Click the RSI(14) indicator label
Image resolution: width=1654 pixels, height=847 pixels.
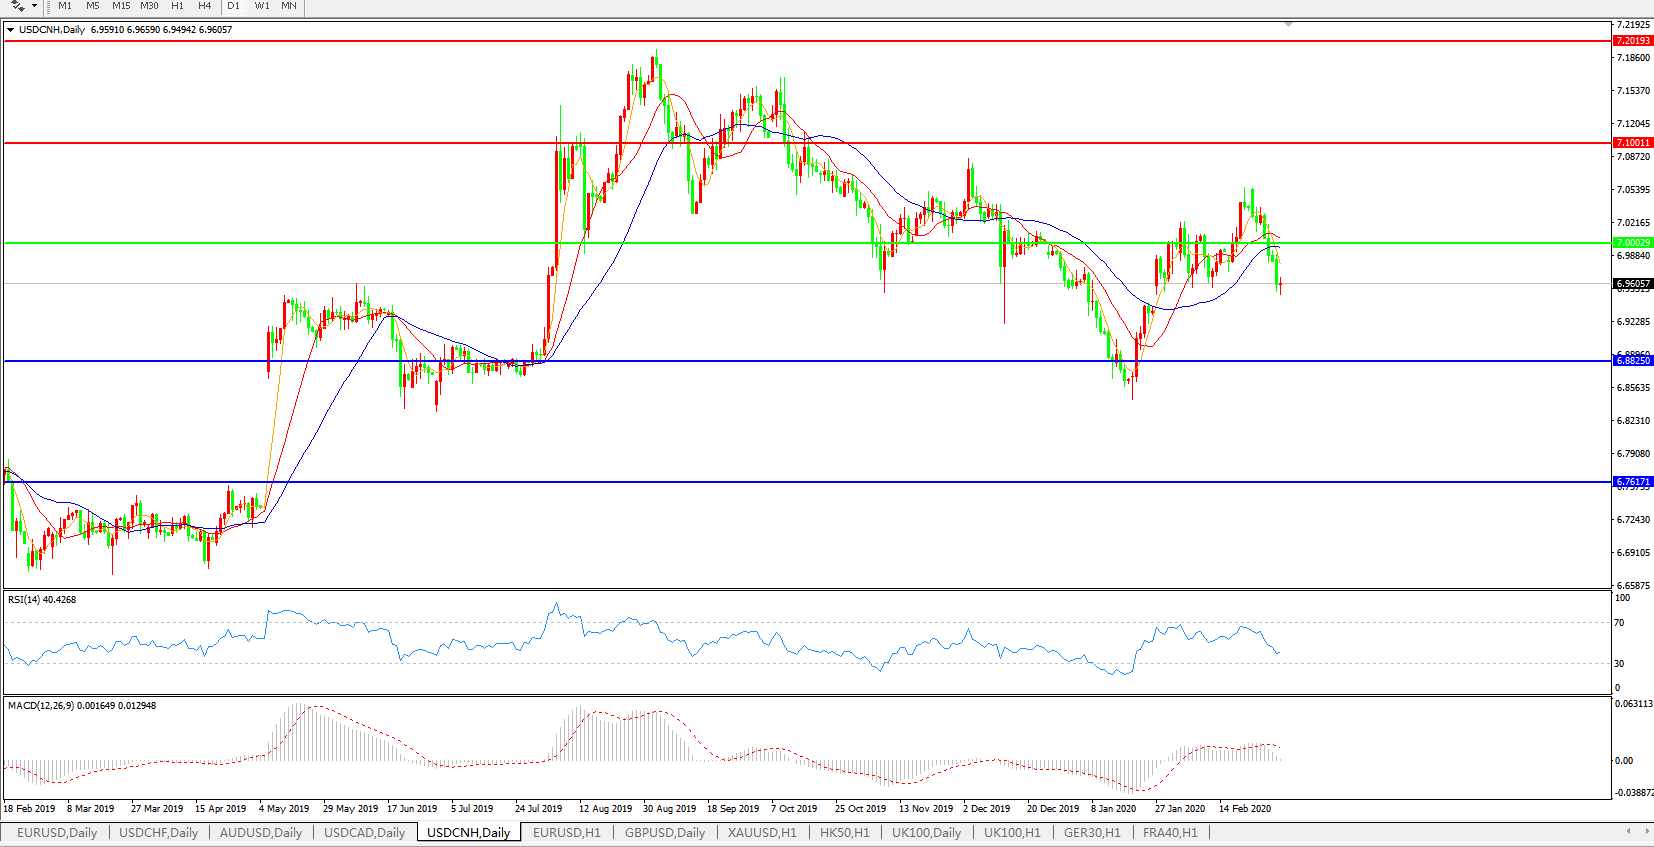pyautogui.click(x=41, y=600)
